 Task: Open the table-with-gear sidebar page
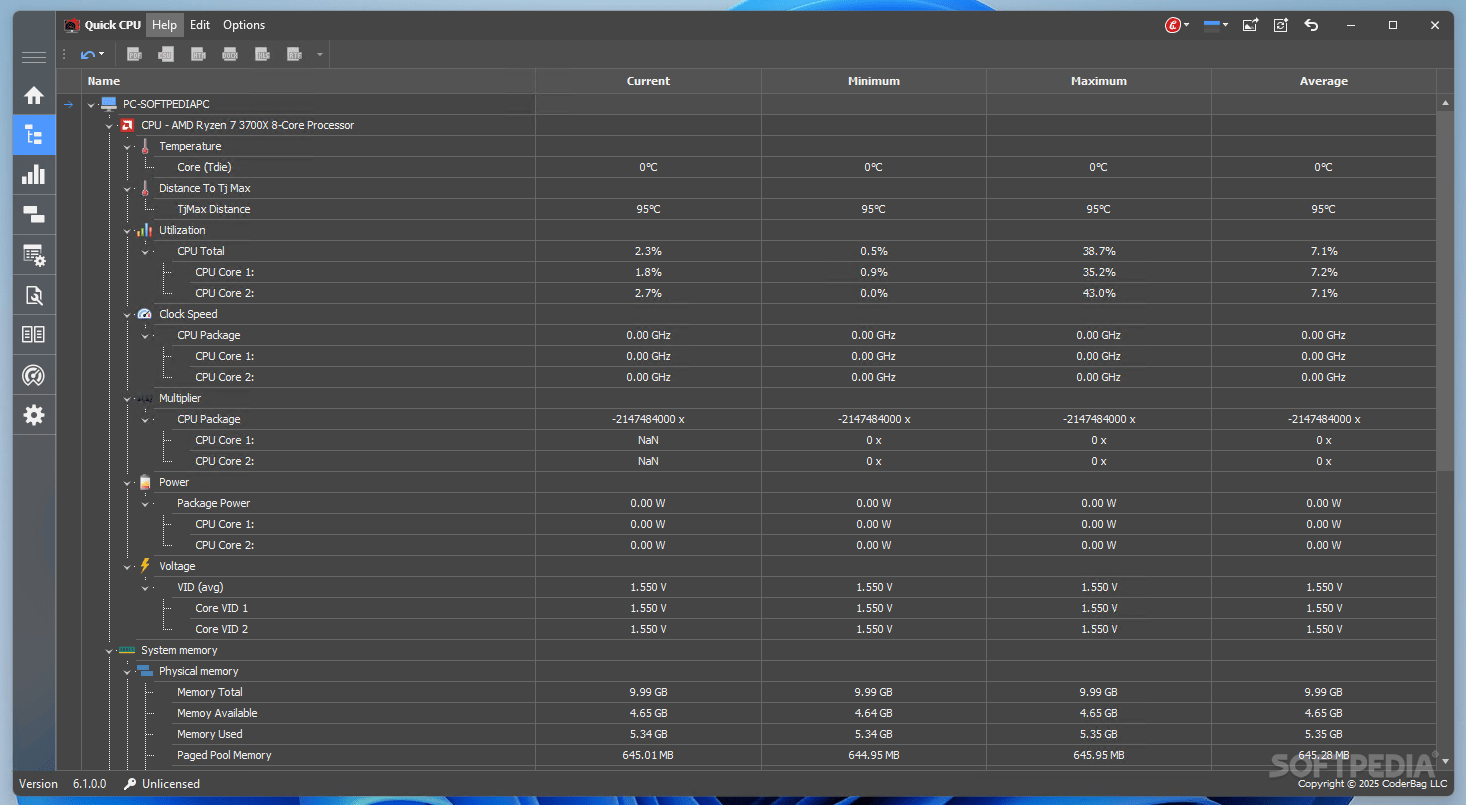(x=34, y=255)
